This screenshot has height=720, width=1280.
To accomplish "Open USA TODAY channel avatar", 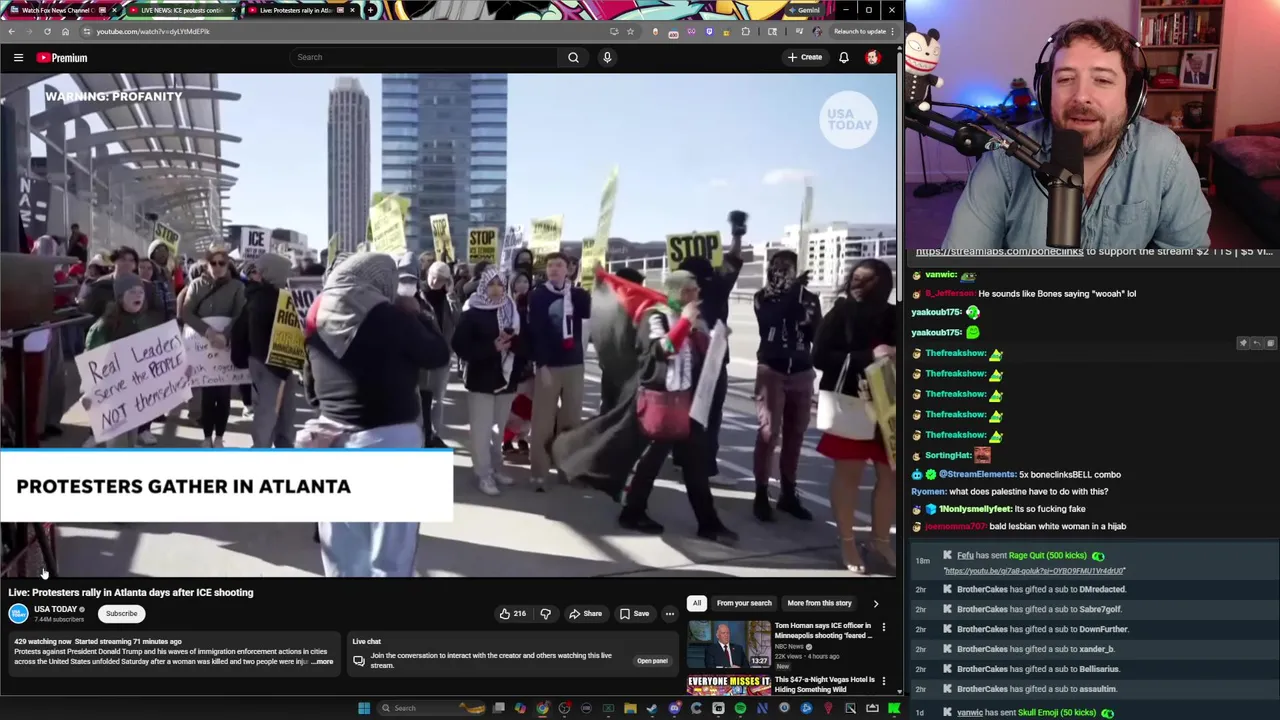I will 19,614.
